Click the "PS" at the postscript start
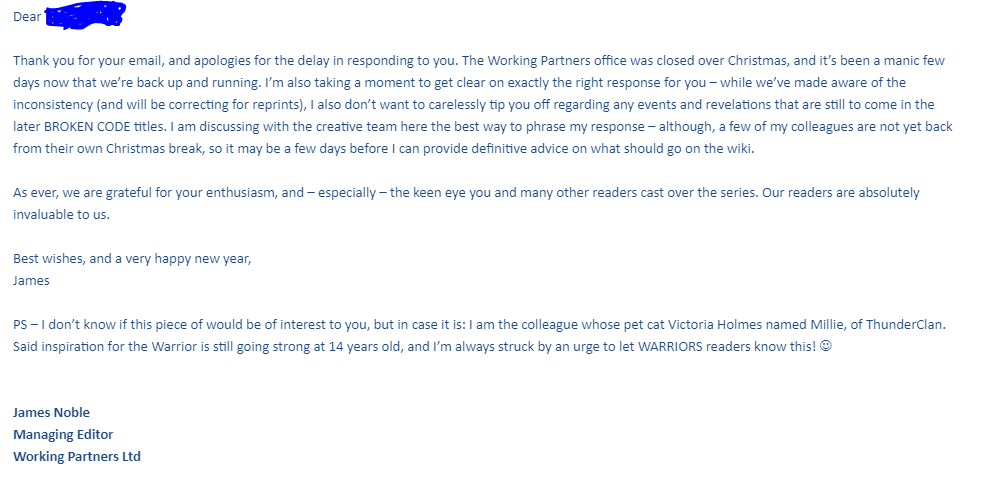 21,324
